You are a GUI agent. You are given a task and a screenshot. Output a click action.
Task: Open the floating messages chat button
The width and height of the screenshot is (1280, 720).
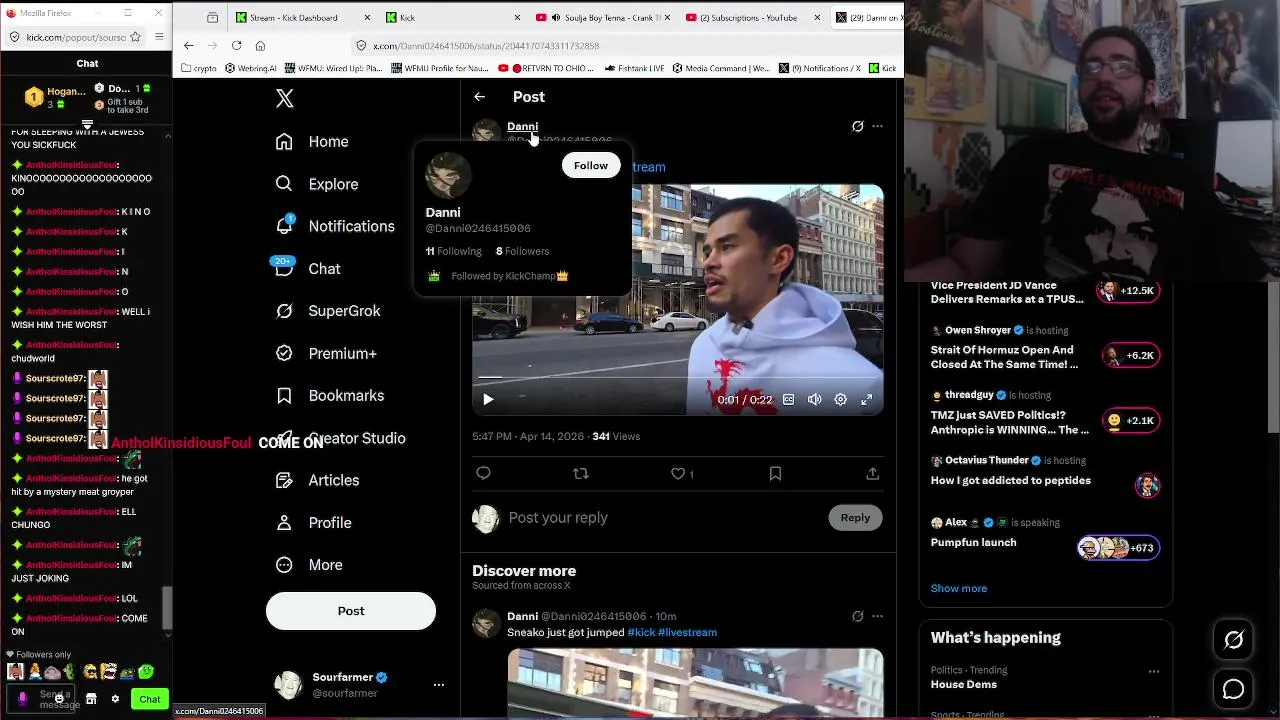point(1233,689)
